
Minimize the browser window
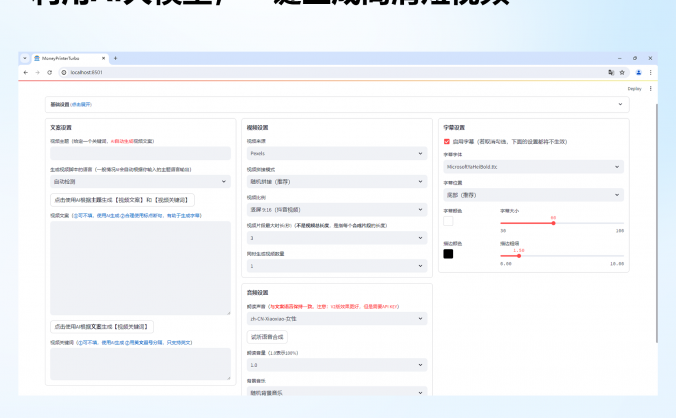[620, 58]
